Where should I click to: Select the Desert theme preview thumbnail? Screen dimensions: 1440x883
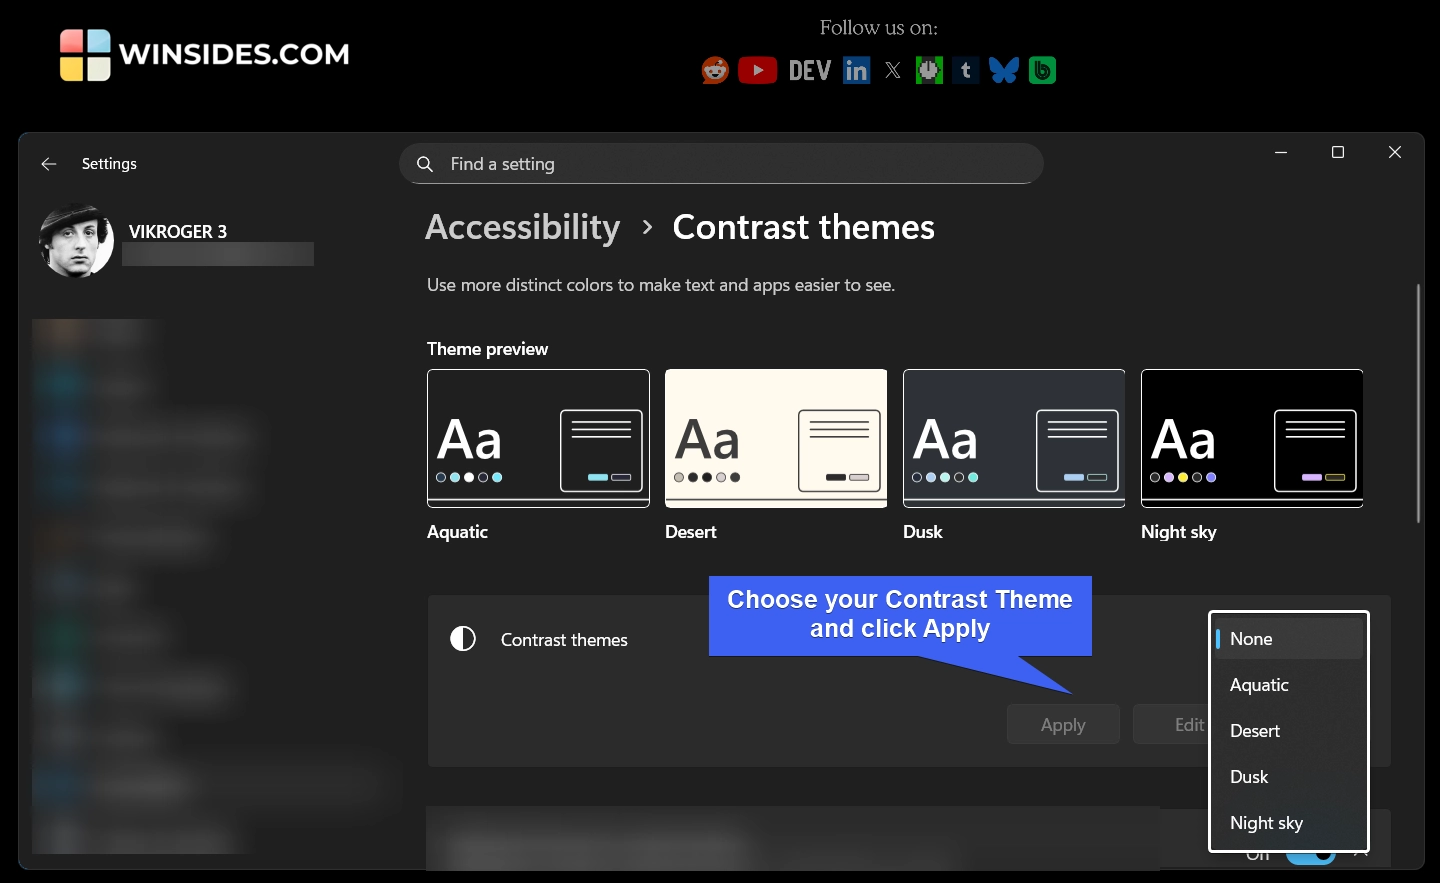[x=776, y=438]
